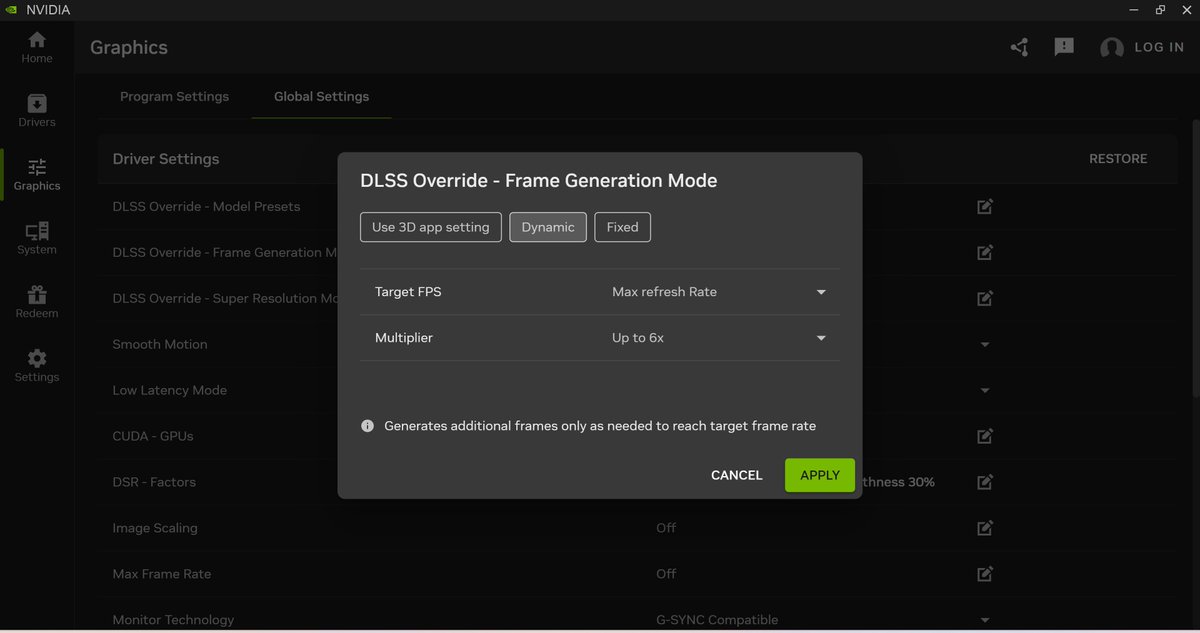Click the APPLY button
This screenshot has height=633, width=1200.
(x=820, y=475)
